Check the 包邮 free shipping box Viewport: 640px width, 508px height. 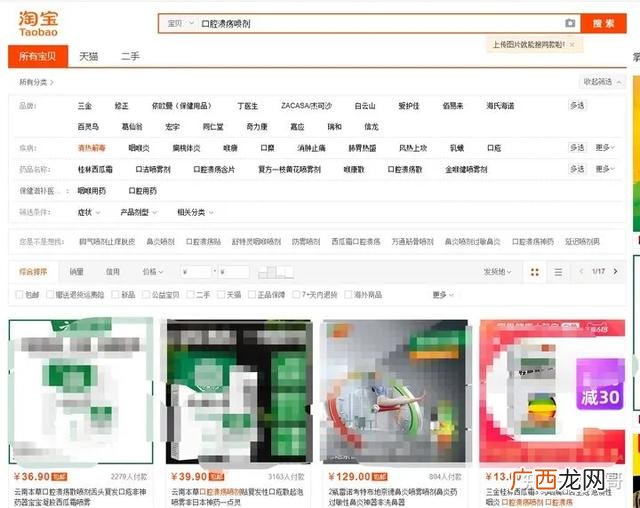19,294
